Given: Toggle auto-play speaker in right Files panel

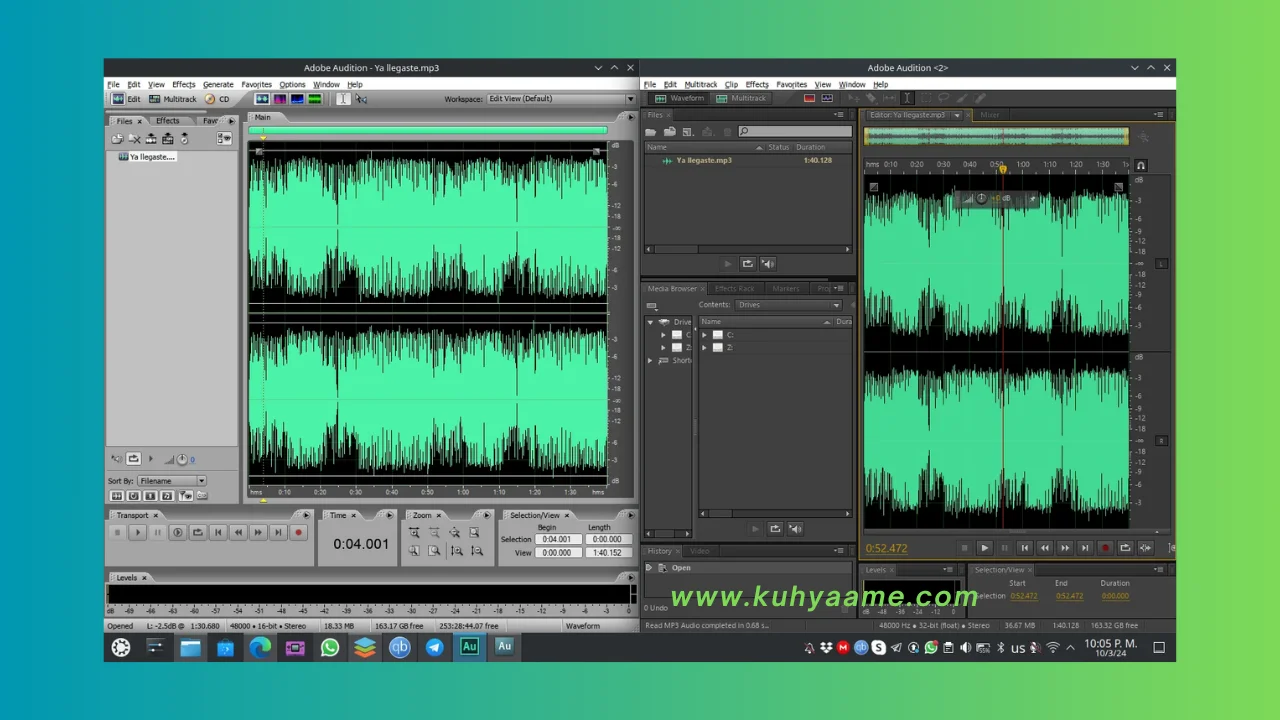Looking at the screenshot, I should [x=768, y=264].
